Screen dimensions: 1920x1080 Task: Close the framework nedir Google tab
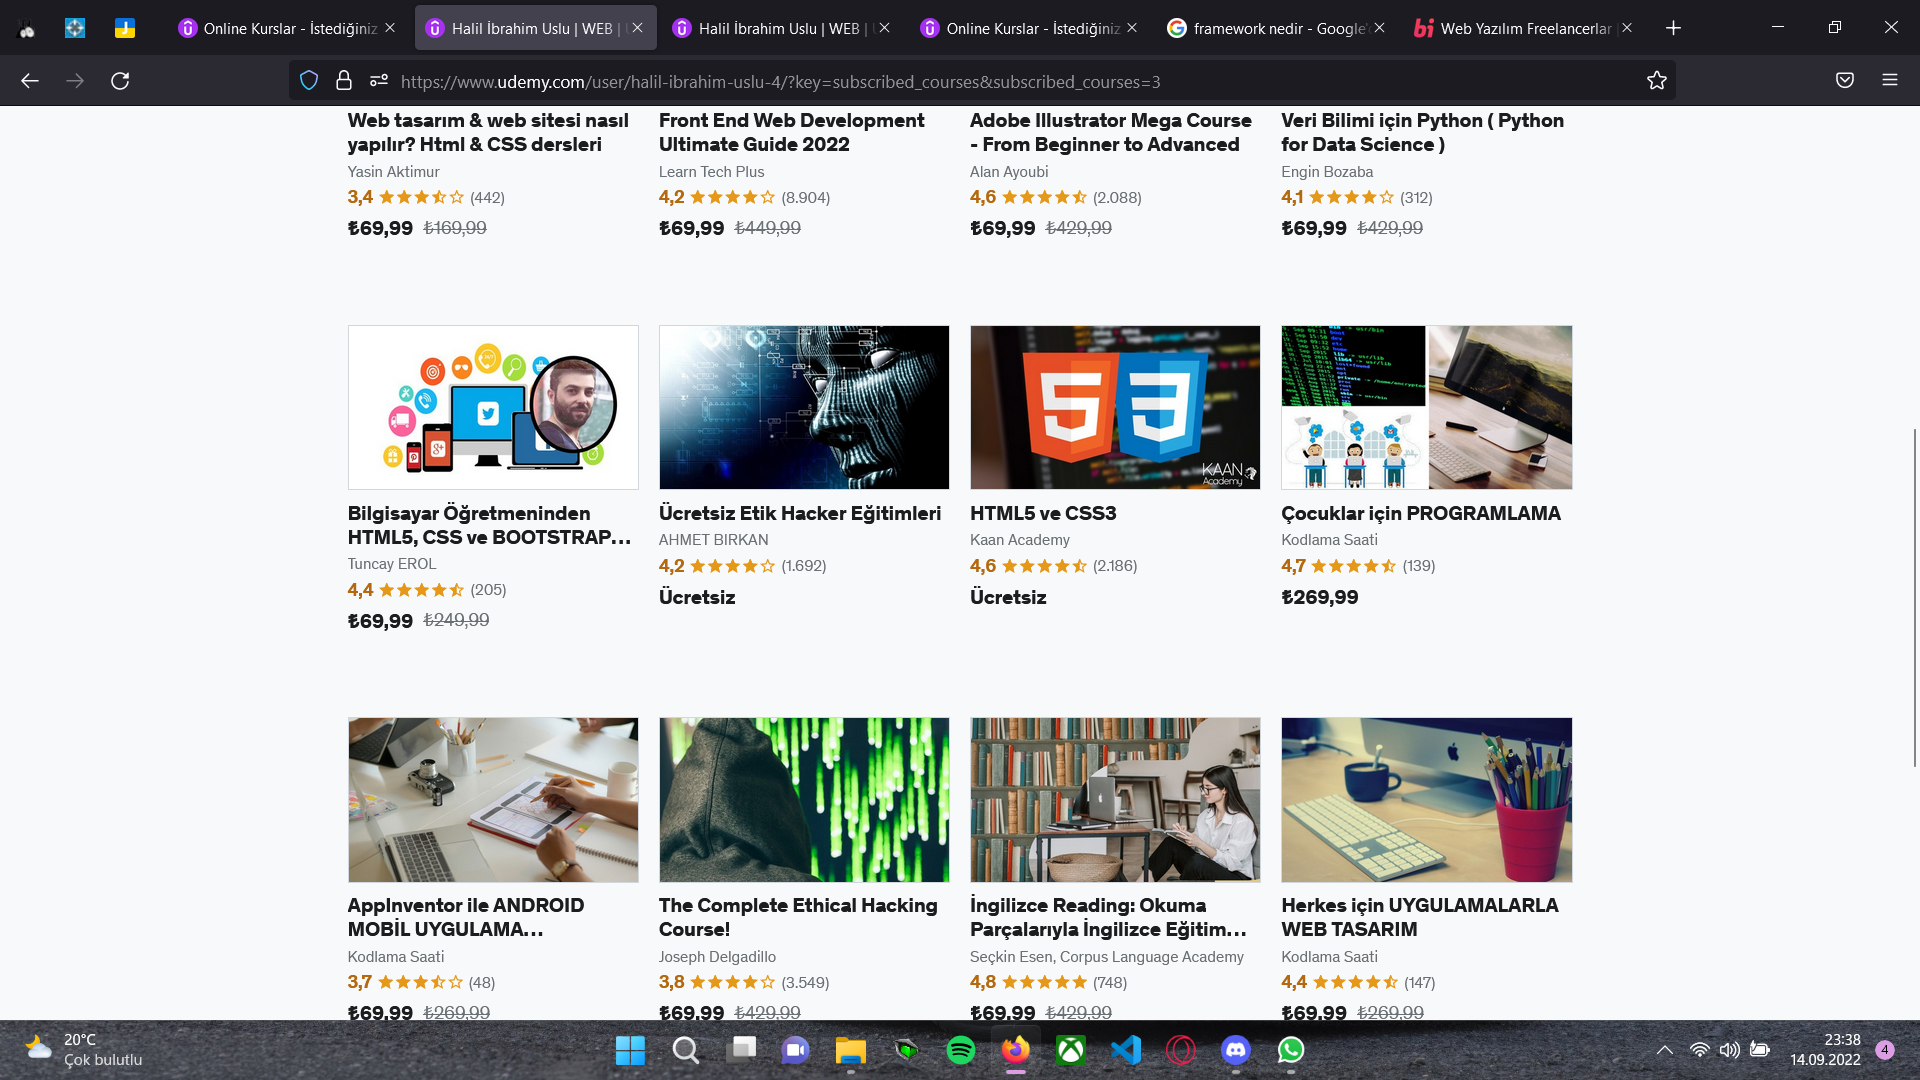tap(1380, 28)
